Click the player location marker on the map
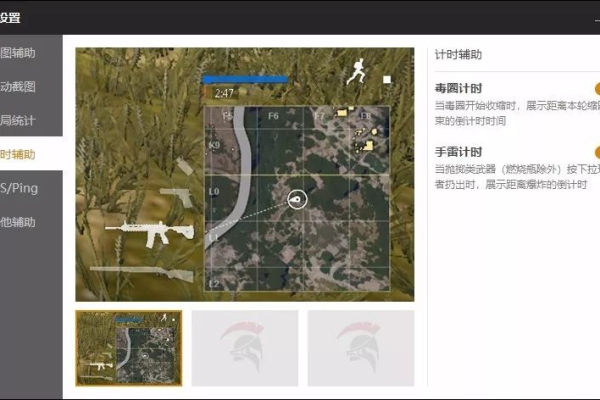The width and height of the screenshot is (600, 400). (297, 199)
